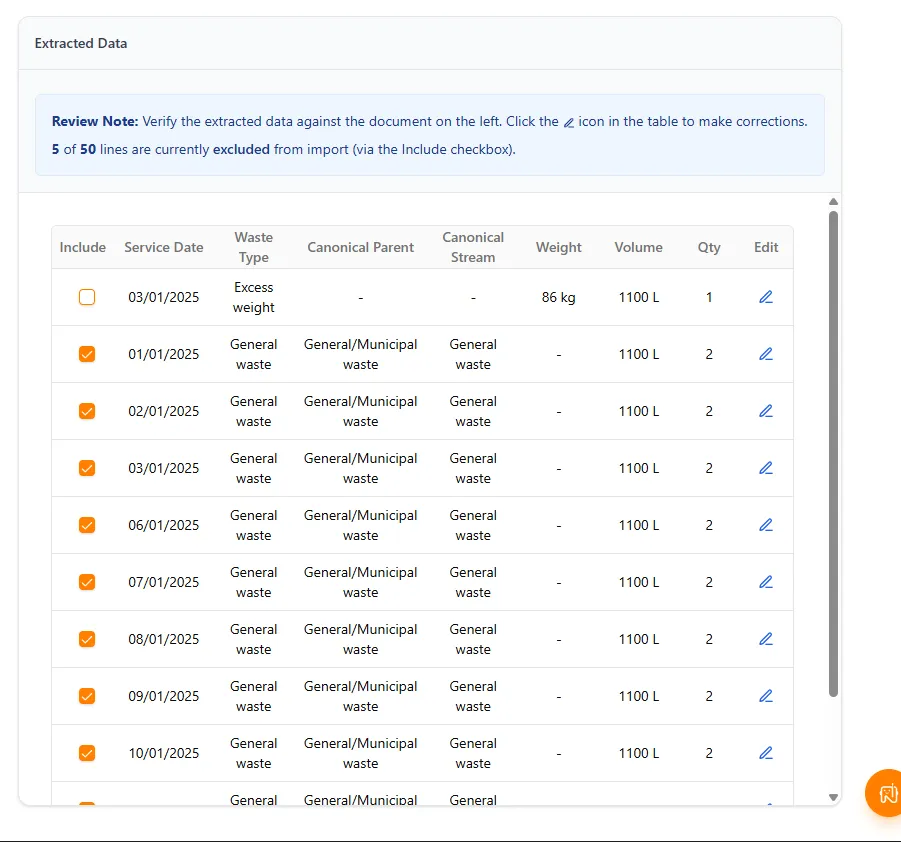
Task: Select the Extracted Data panel header
Action: [x=80, y=43]
